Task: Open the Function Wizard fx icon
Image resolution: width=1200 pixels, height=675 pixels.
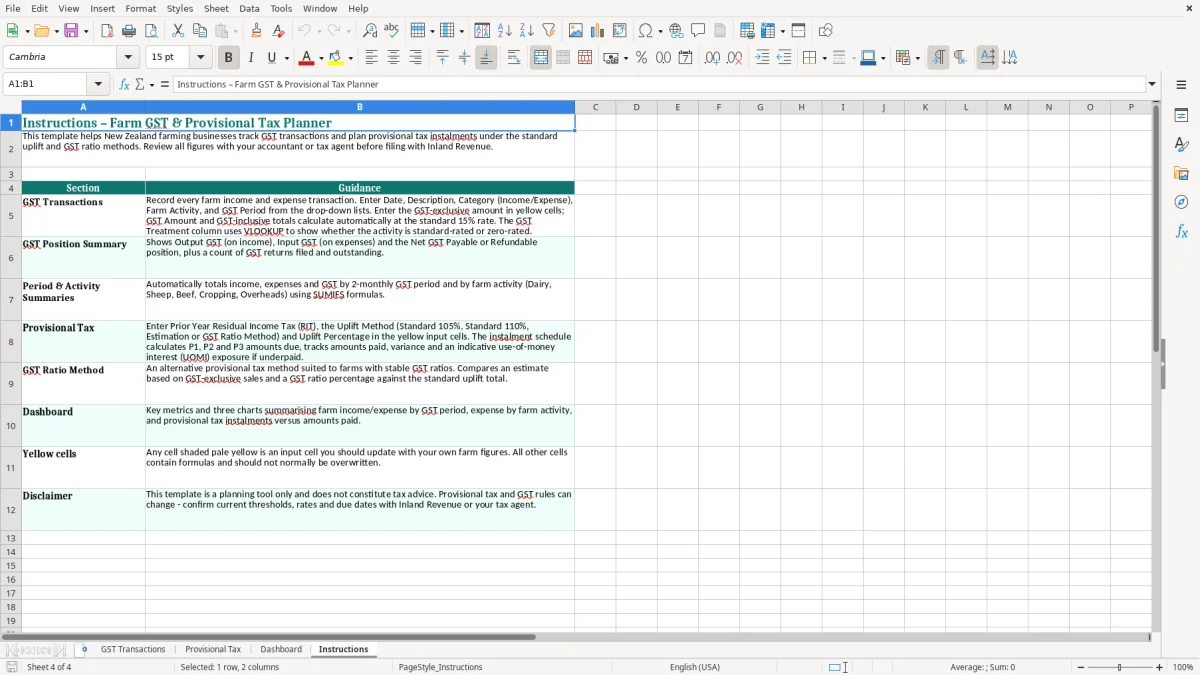Action: tap(125, 84)
